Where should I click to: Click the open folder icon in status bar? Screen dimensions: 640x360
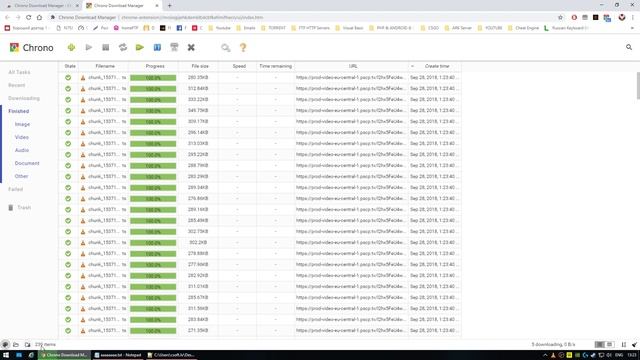16,344
